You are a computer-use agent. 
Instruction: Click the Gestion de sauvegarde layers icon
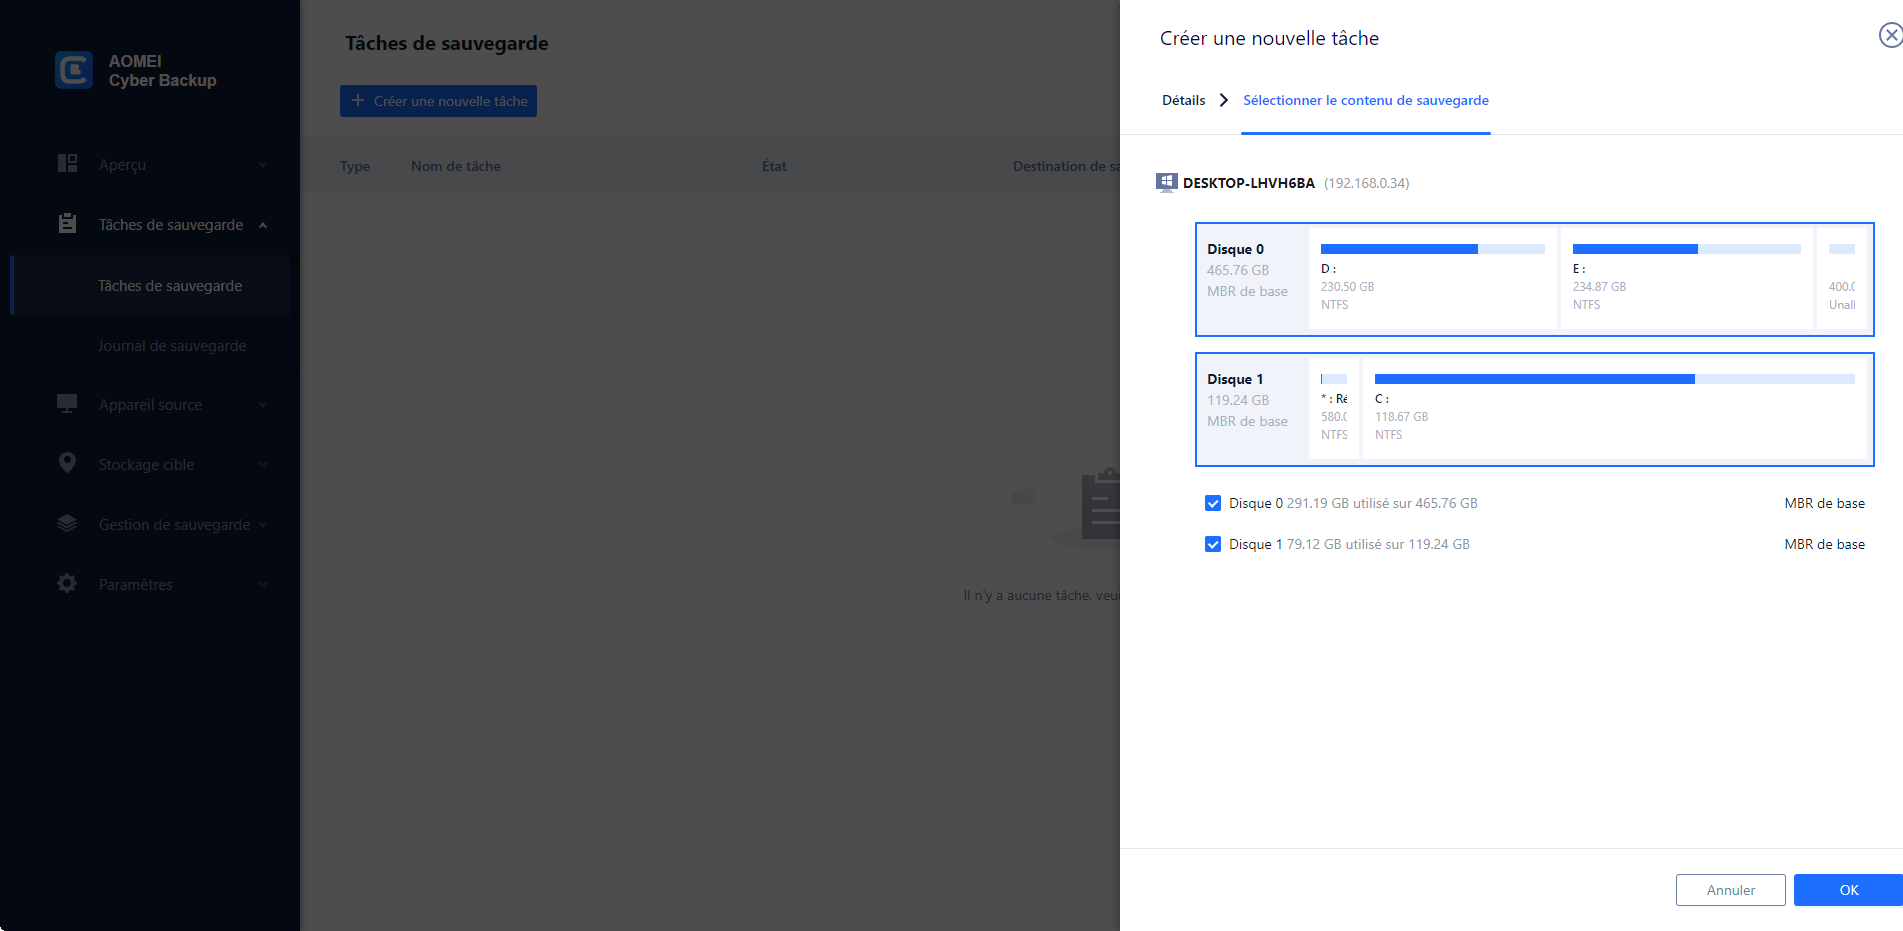tap(67, 523)
